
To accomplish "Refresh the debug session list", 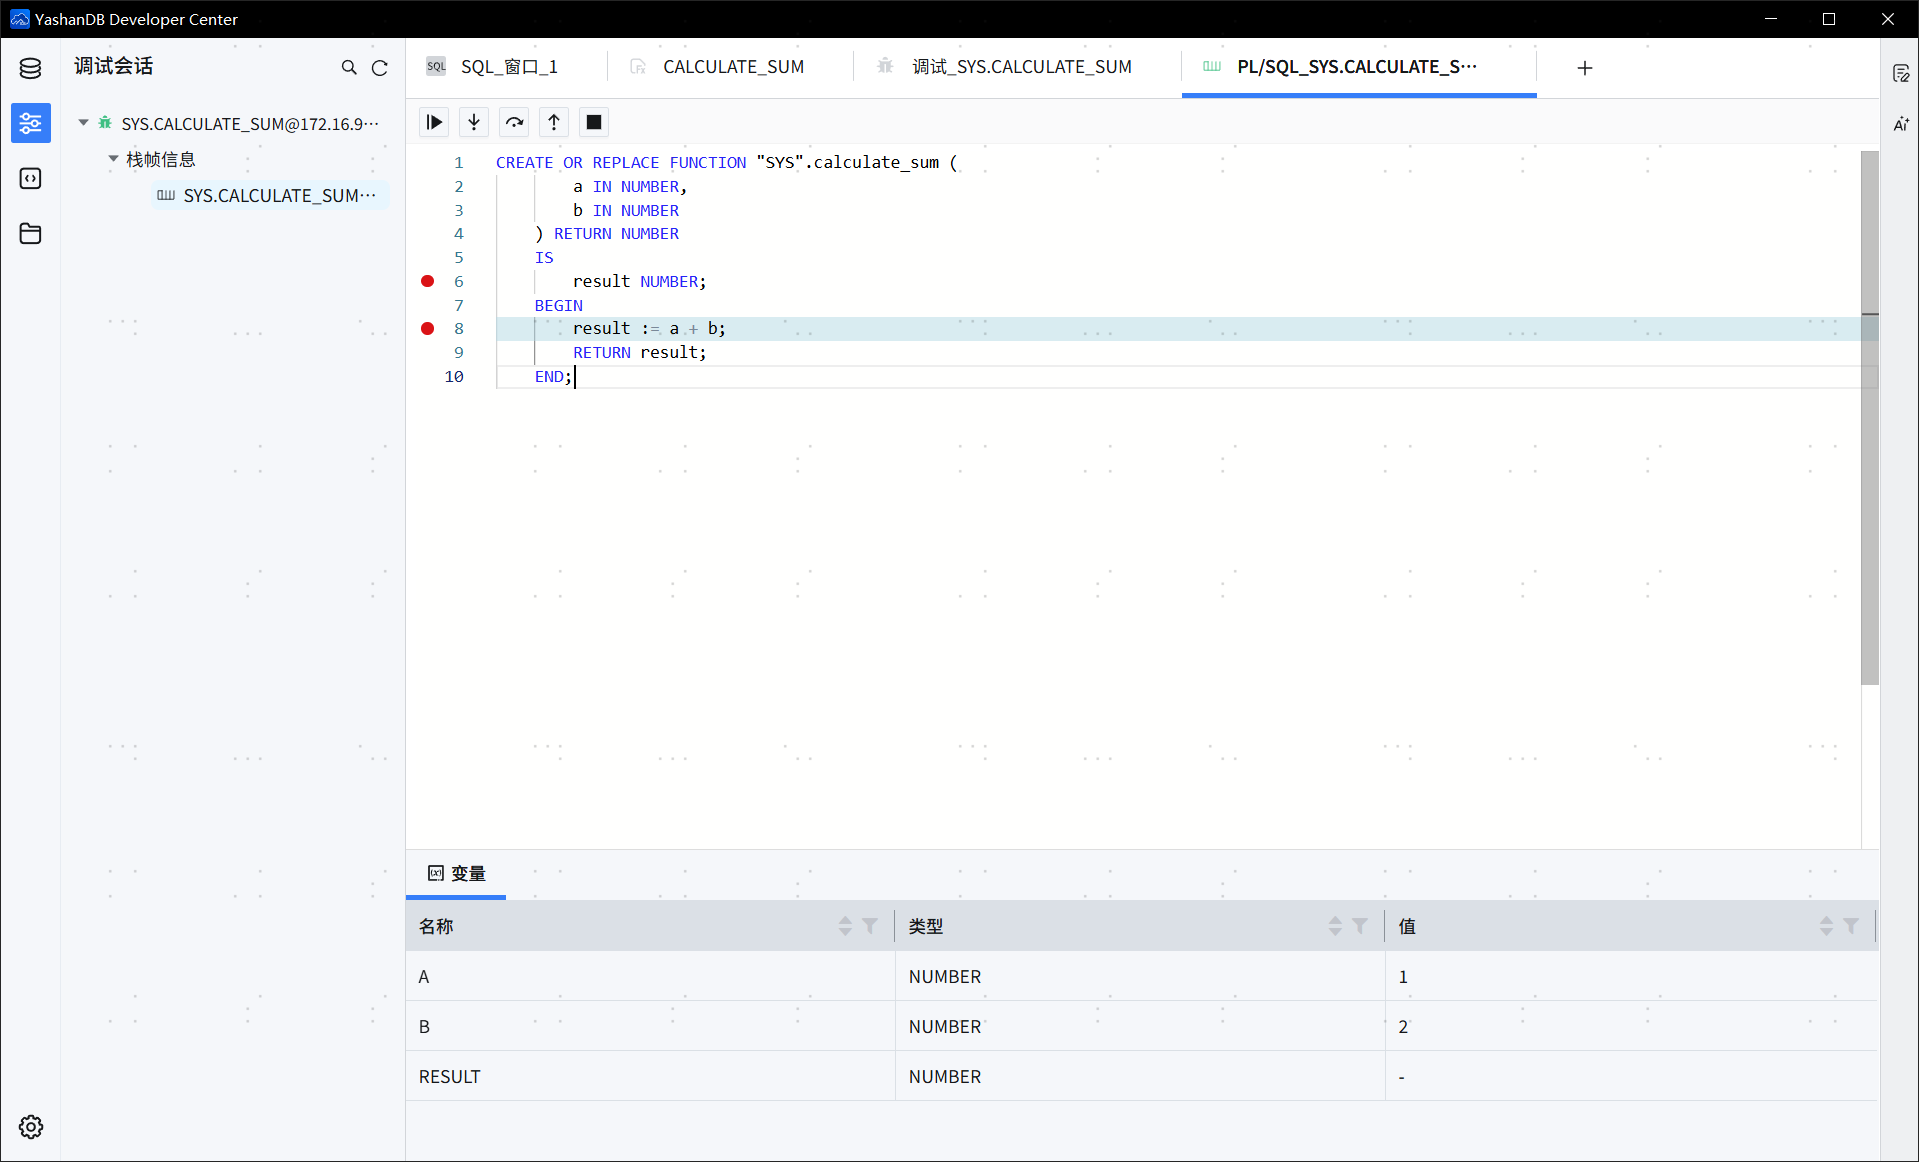I will pos(380,68).
